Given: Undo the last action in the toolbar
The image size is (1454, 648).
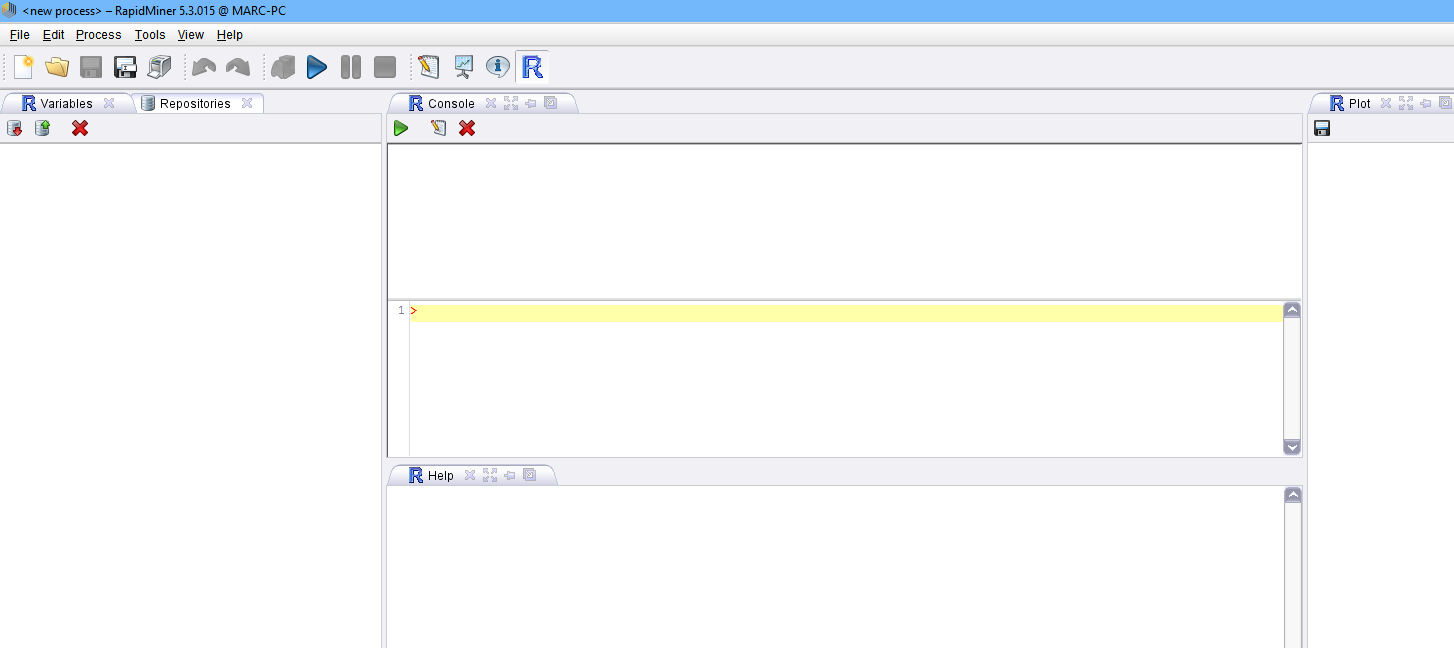Looking at the screenshot, I should click(x=204, y=67).
